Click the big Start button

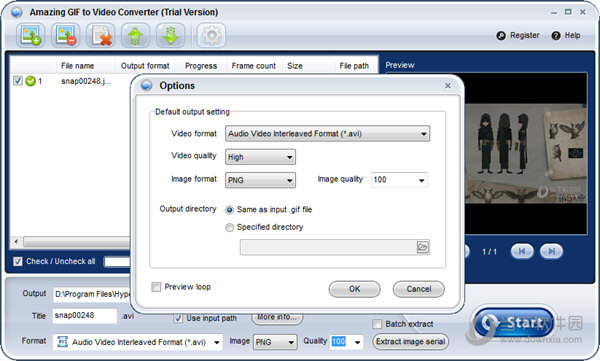[x=514, y=323]
